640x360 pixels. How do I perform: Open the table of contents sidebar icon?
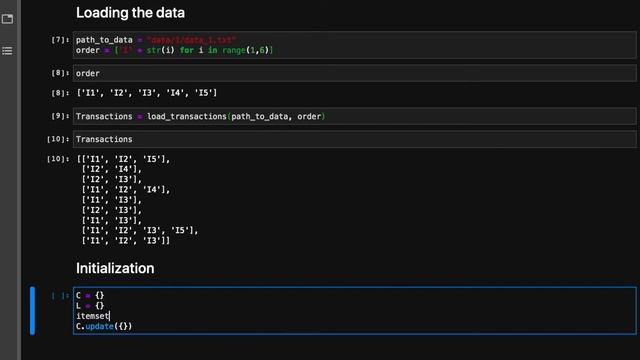(7, 51)
